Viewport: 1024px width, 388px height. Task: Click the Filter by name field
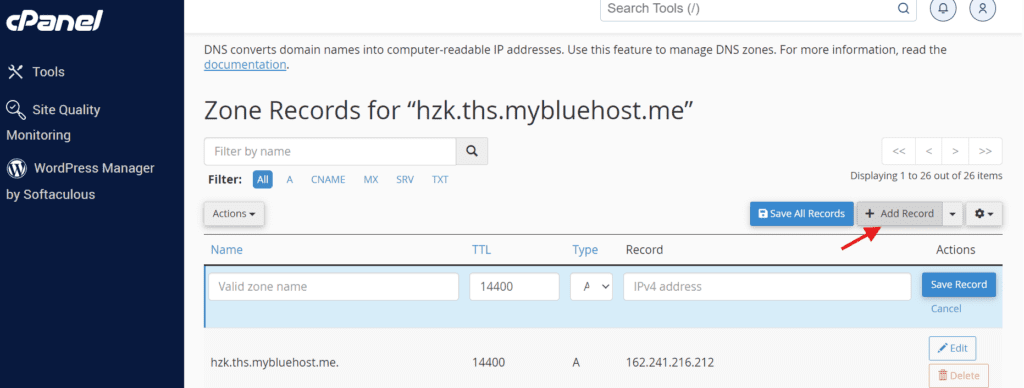click(x=330, y=152)
